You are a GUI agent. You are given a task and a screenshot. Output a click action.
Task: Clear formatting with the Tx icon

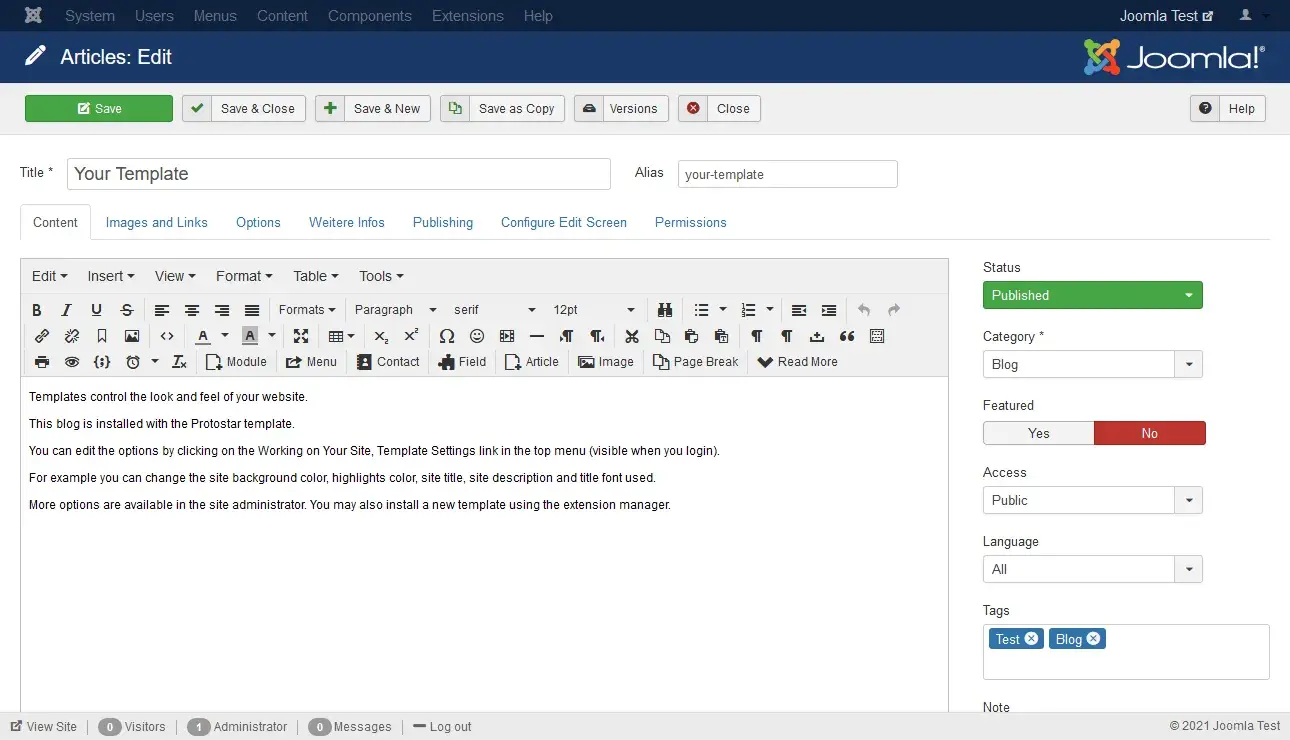tap(179, 362)
